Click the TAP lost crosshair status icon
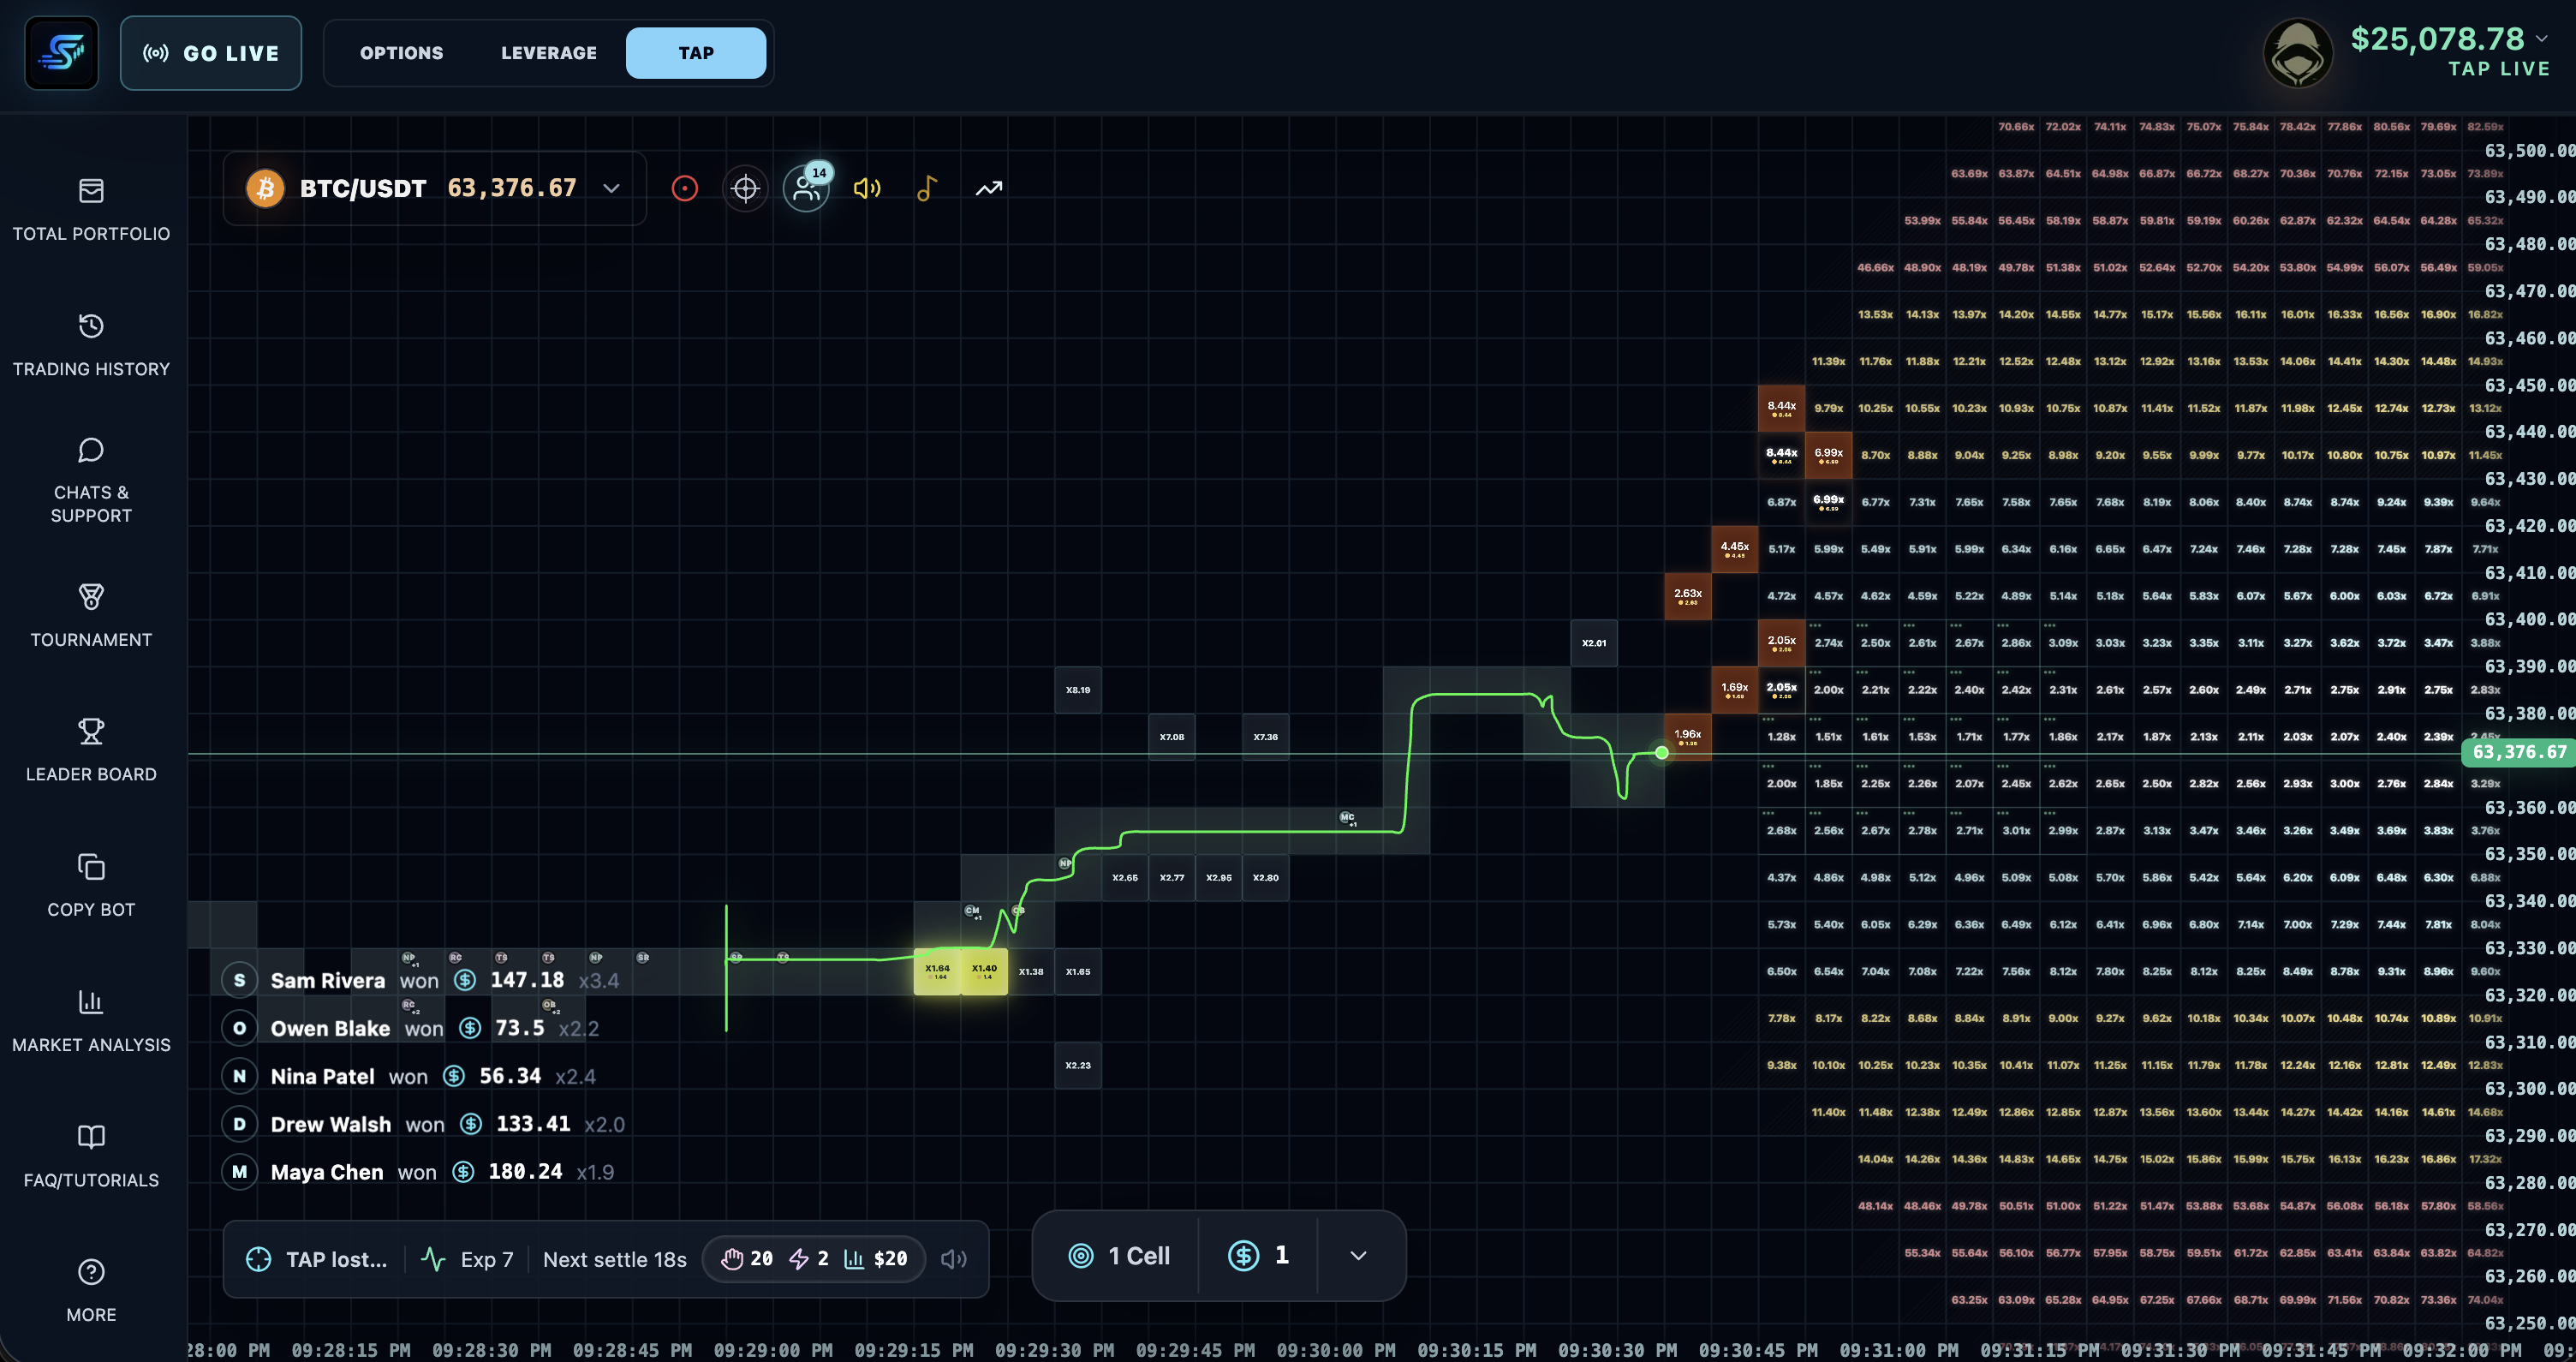This screenshot has height=1362, width=2576. [x=258, y=1259]
